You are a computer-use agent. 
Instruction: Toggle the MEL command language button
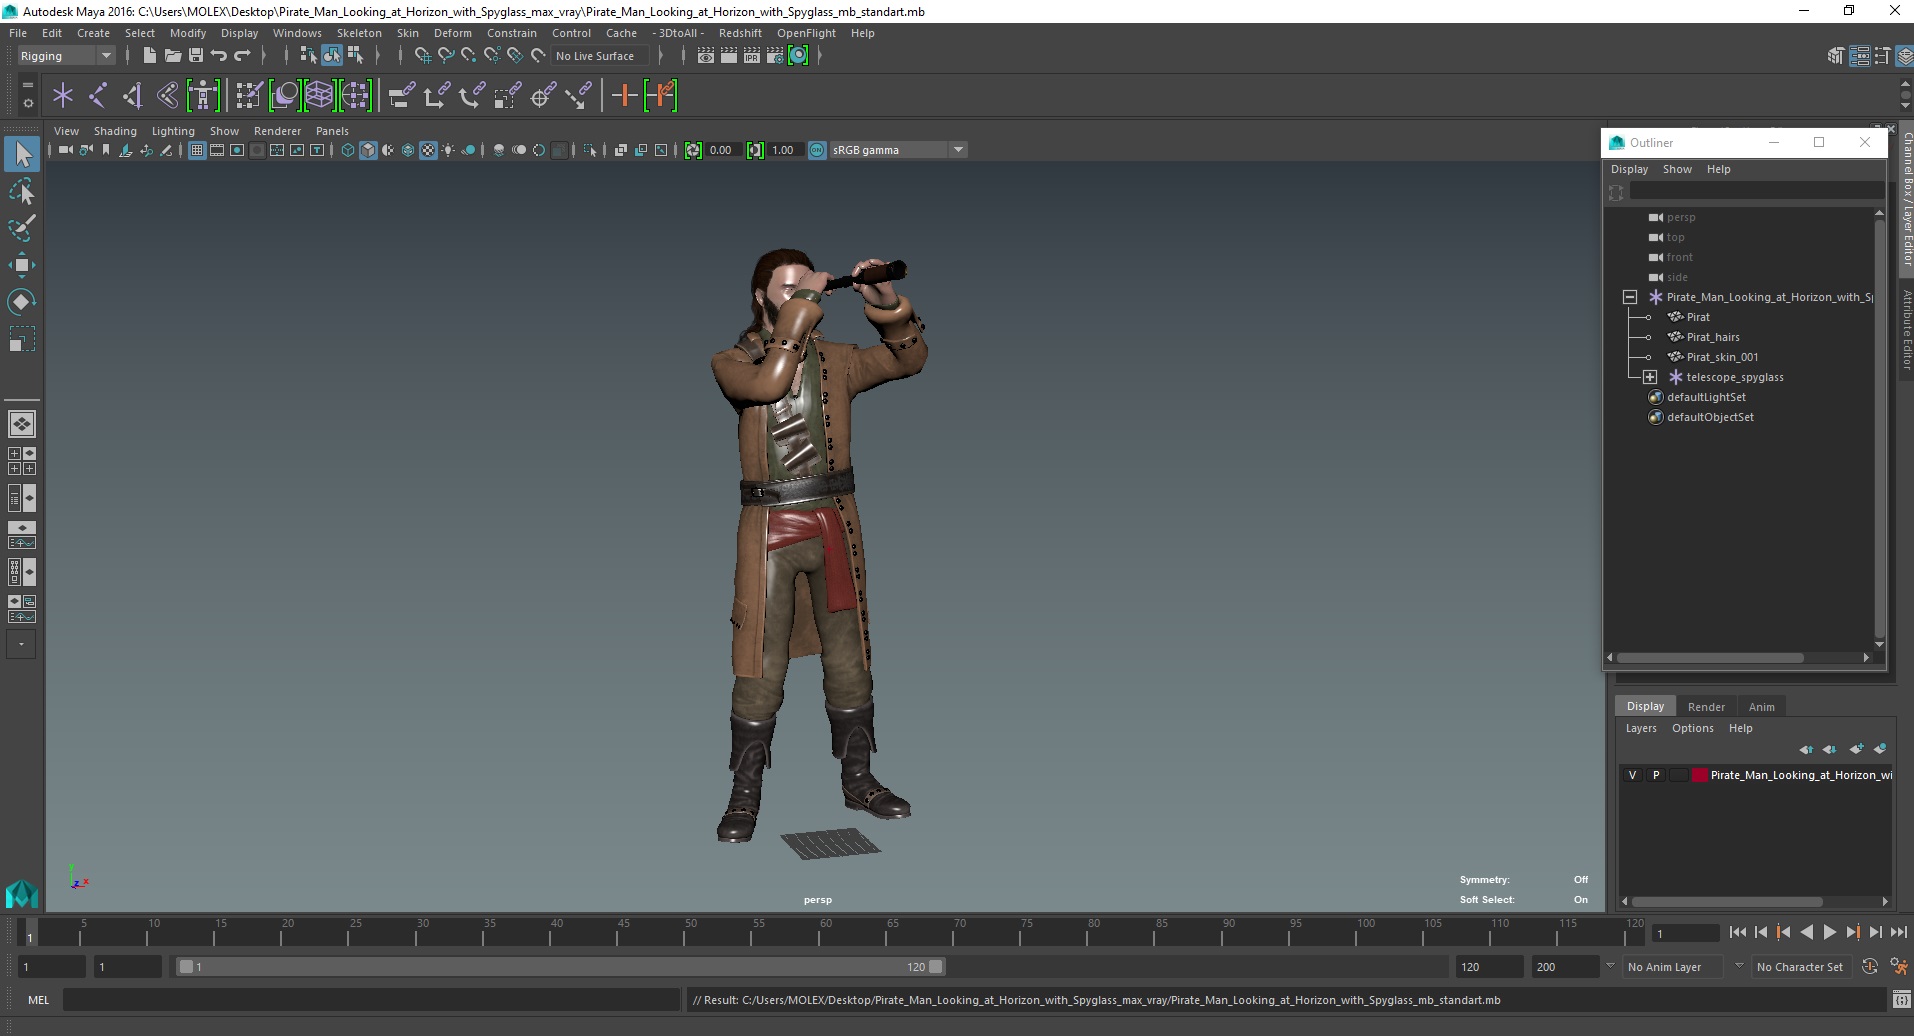tap(39, 1000)
